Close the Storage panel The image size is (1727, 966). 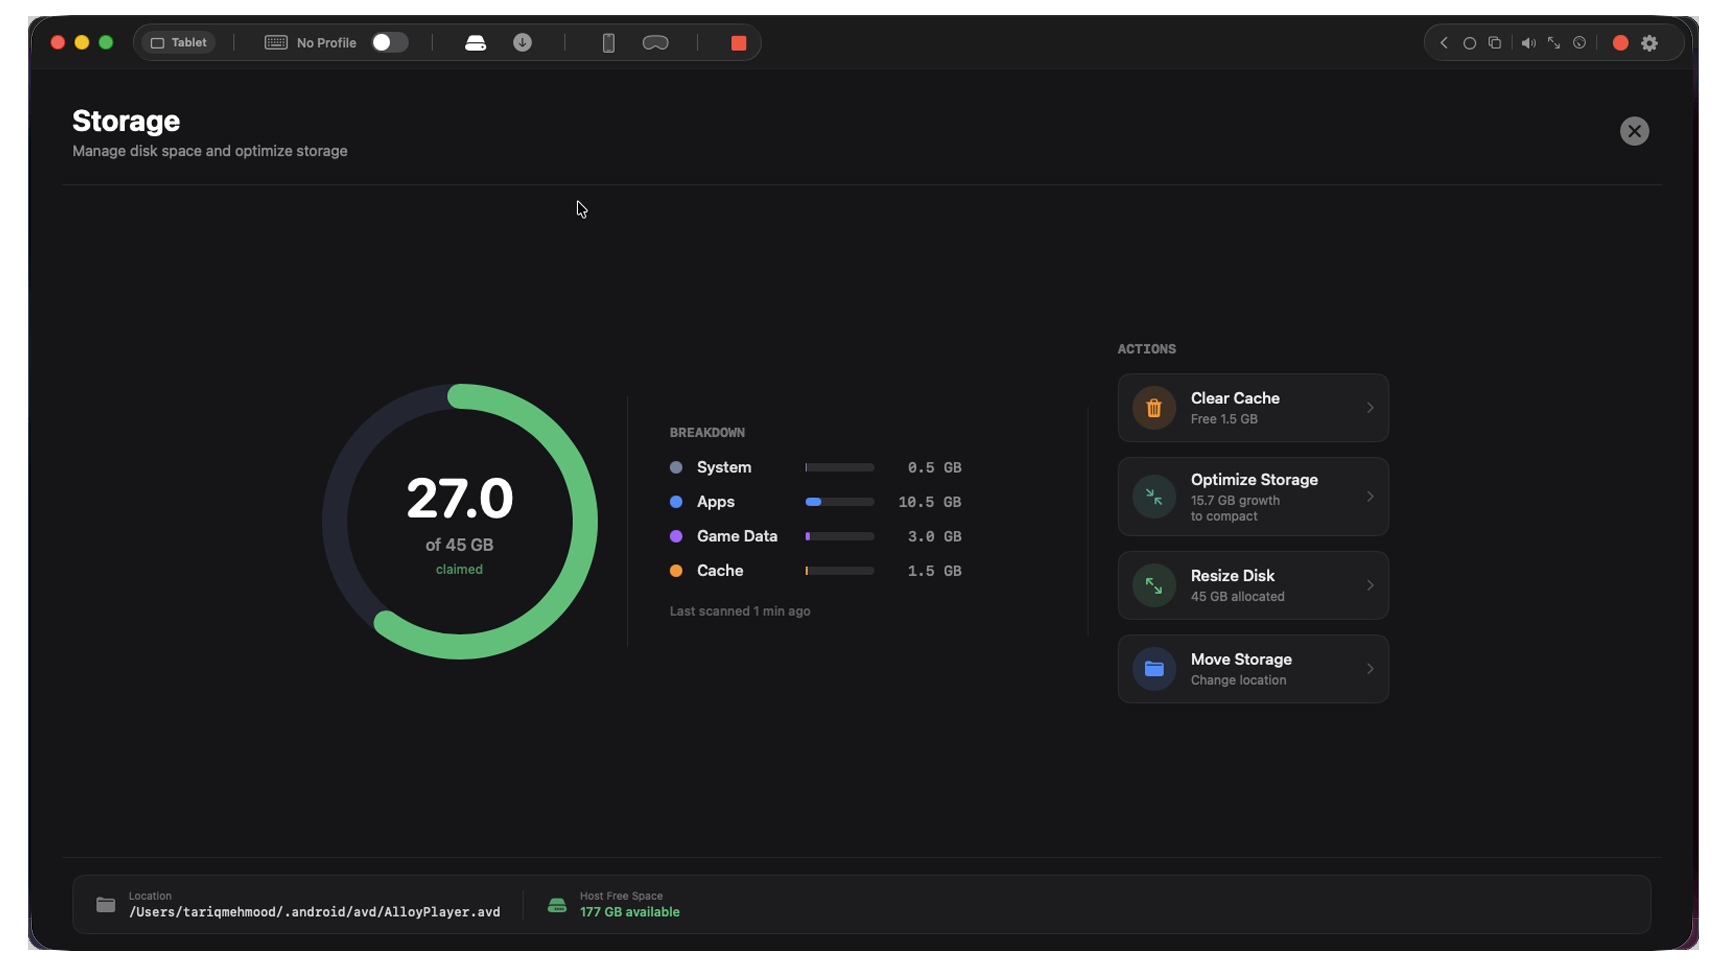1635,131
